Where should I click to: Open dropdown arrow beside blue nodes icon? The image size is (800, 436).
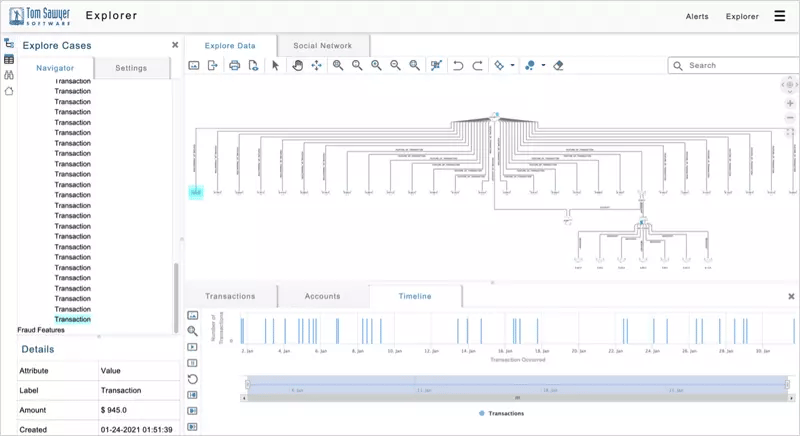click(x=543, y=65)
